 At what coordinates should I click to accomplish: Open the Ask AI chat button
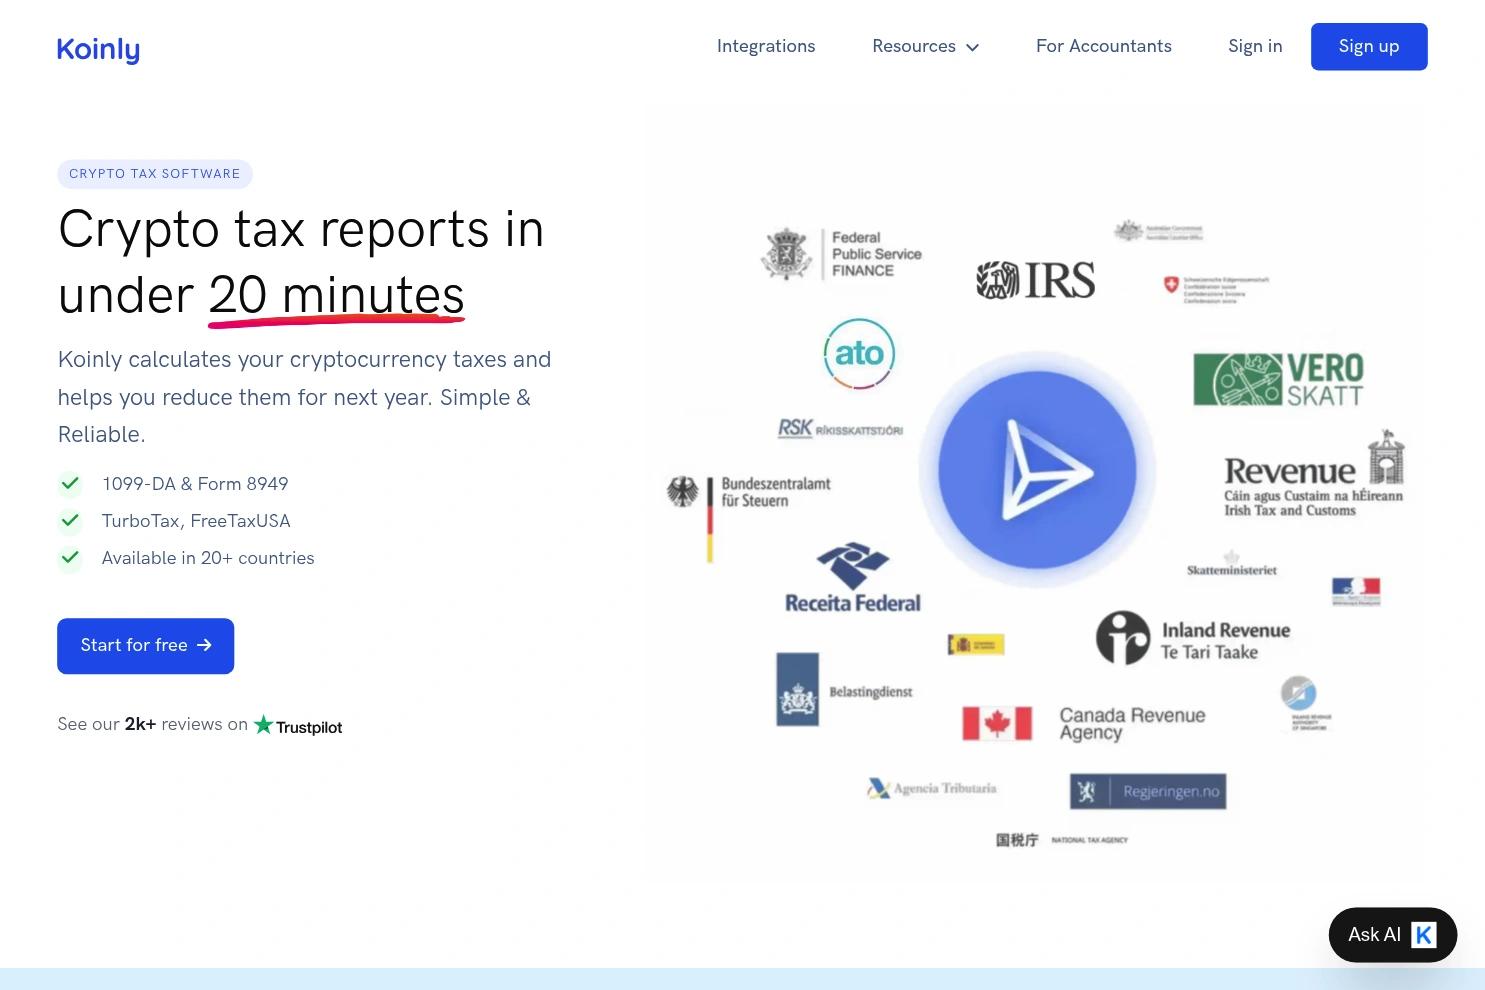pyautogui.click(x=1392, y=935)
